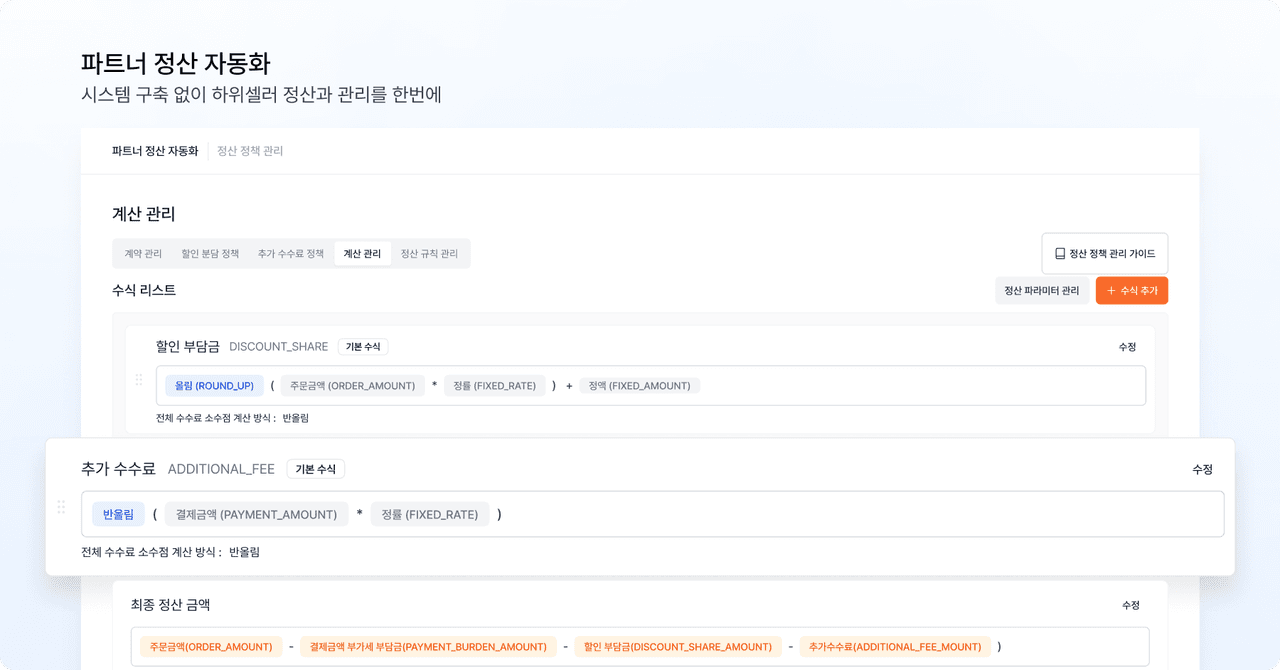Open 정산 정책 관리 in top navigation
Viewport: 1280px width, 670px height.
[250, 151]
